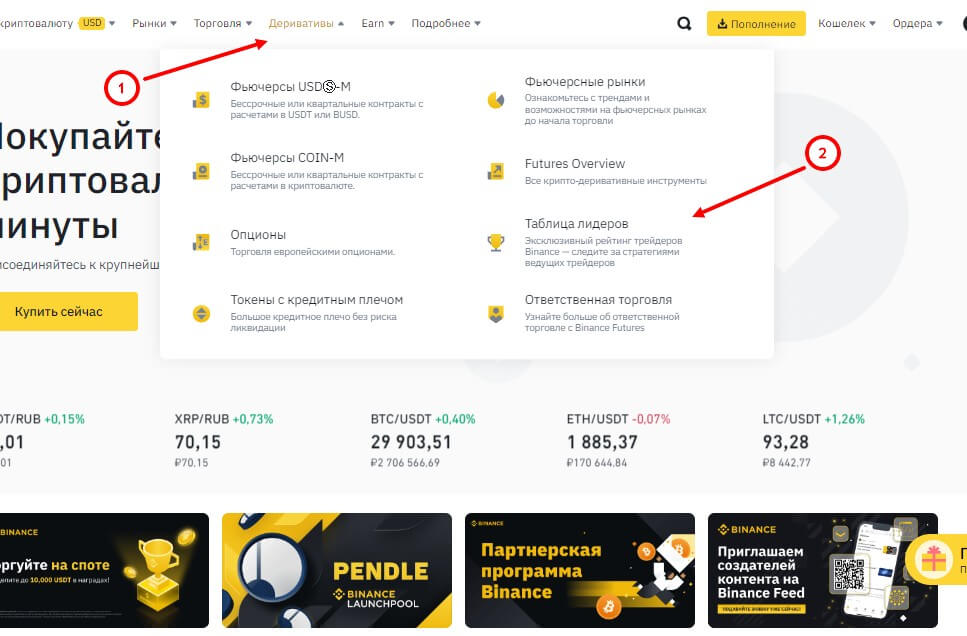
Task: Click the Опционы menu icon
Action: pyautogui.click(x=201, y=242)
